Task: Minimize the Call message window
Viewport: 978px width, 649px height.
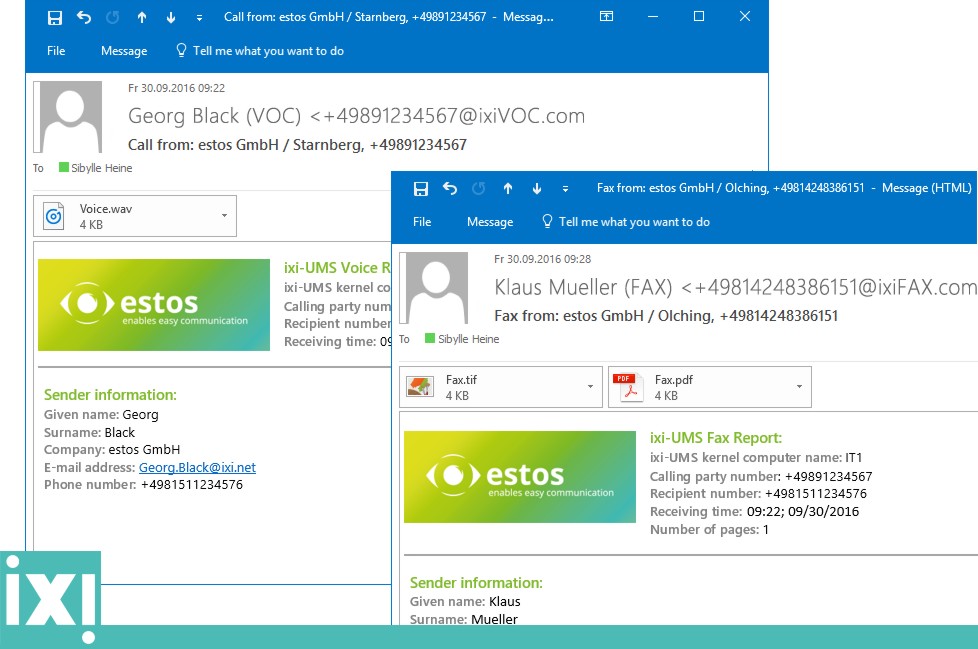Action: 653,17
